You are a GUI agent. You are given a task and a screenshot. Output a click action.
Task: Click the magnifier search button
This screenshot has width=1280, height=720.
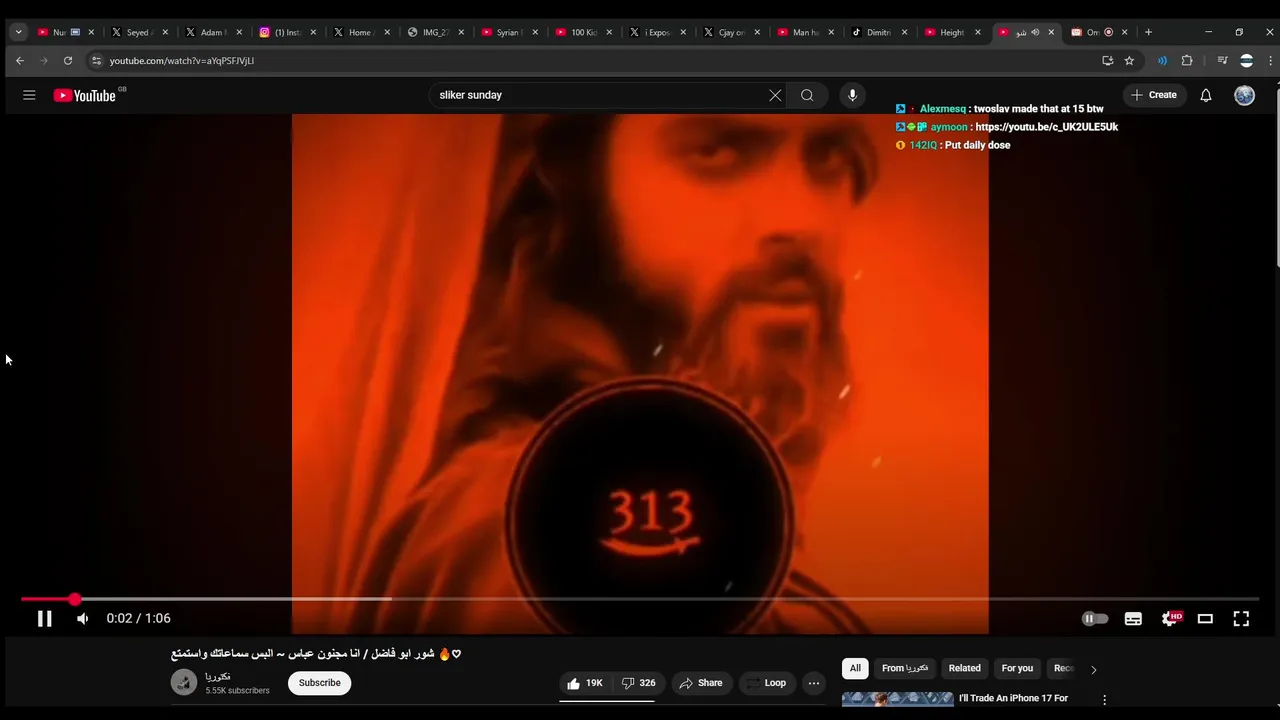(x=807, y=95)
